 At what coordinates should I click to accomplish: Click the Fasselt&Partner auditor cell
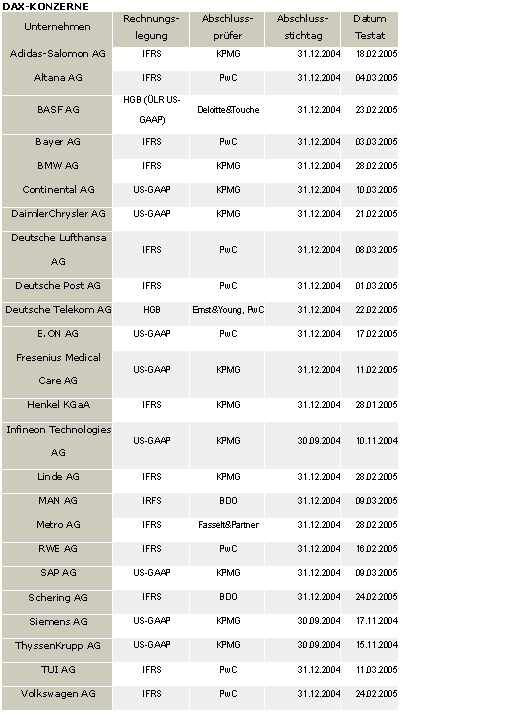point(227,525)
